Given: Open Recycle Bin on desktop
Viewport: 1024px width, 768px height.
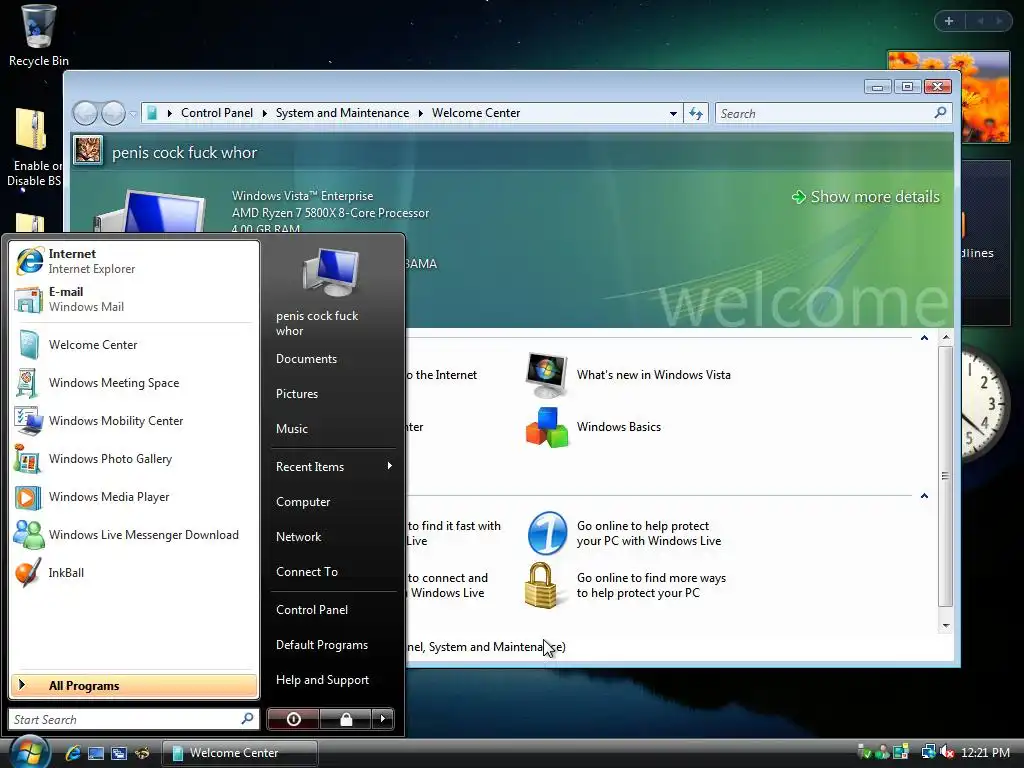Looking at the screenshot, I should pyautogui.click(x=39, y=36).
